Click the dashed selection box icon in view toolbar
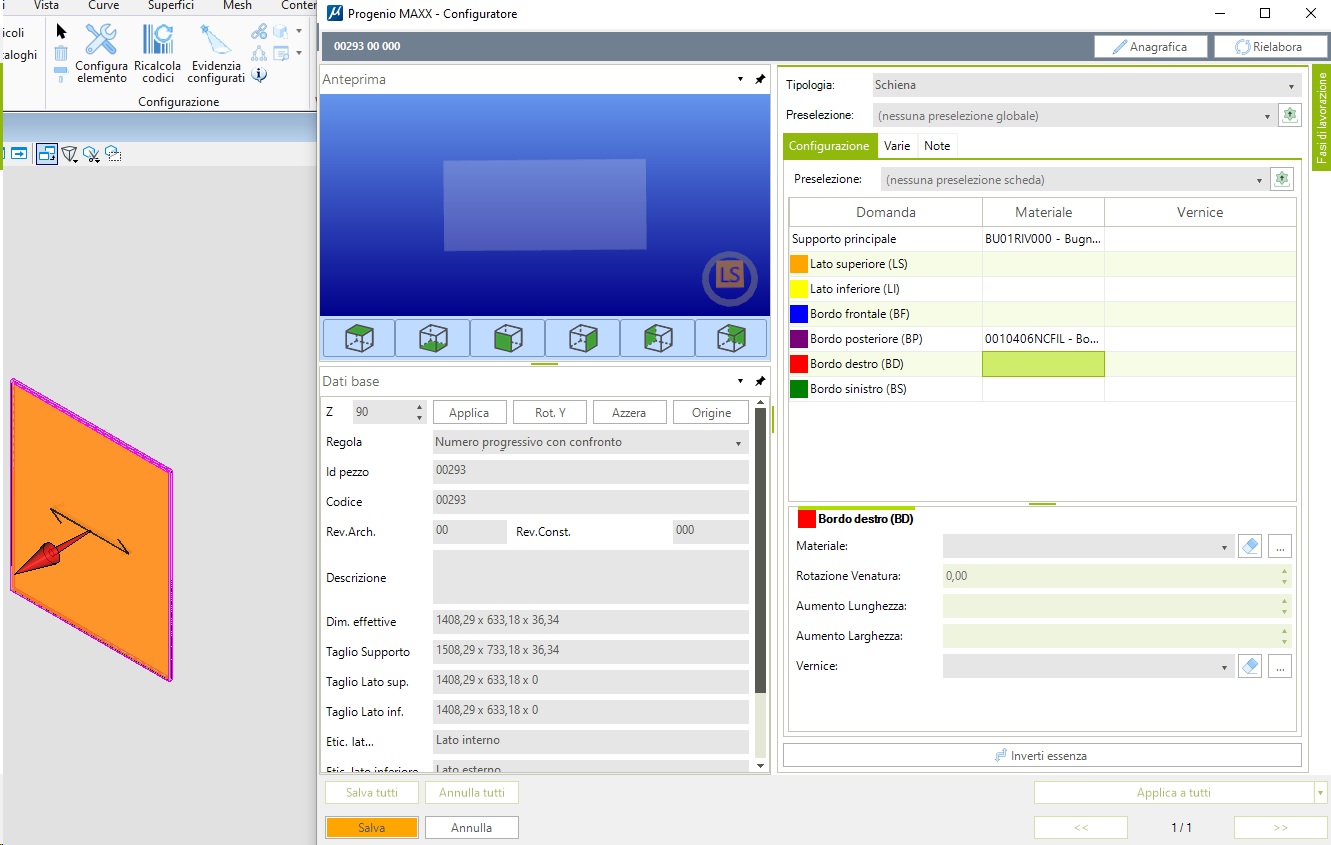 click(x=113, y=154)
